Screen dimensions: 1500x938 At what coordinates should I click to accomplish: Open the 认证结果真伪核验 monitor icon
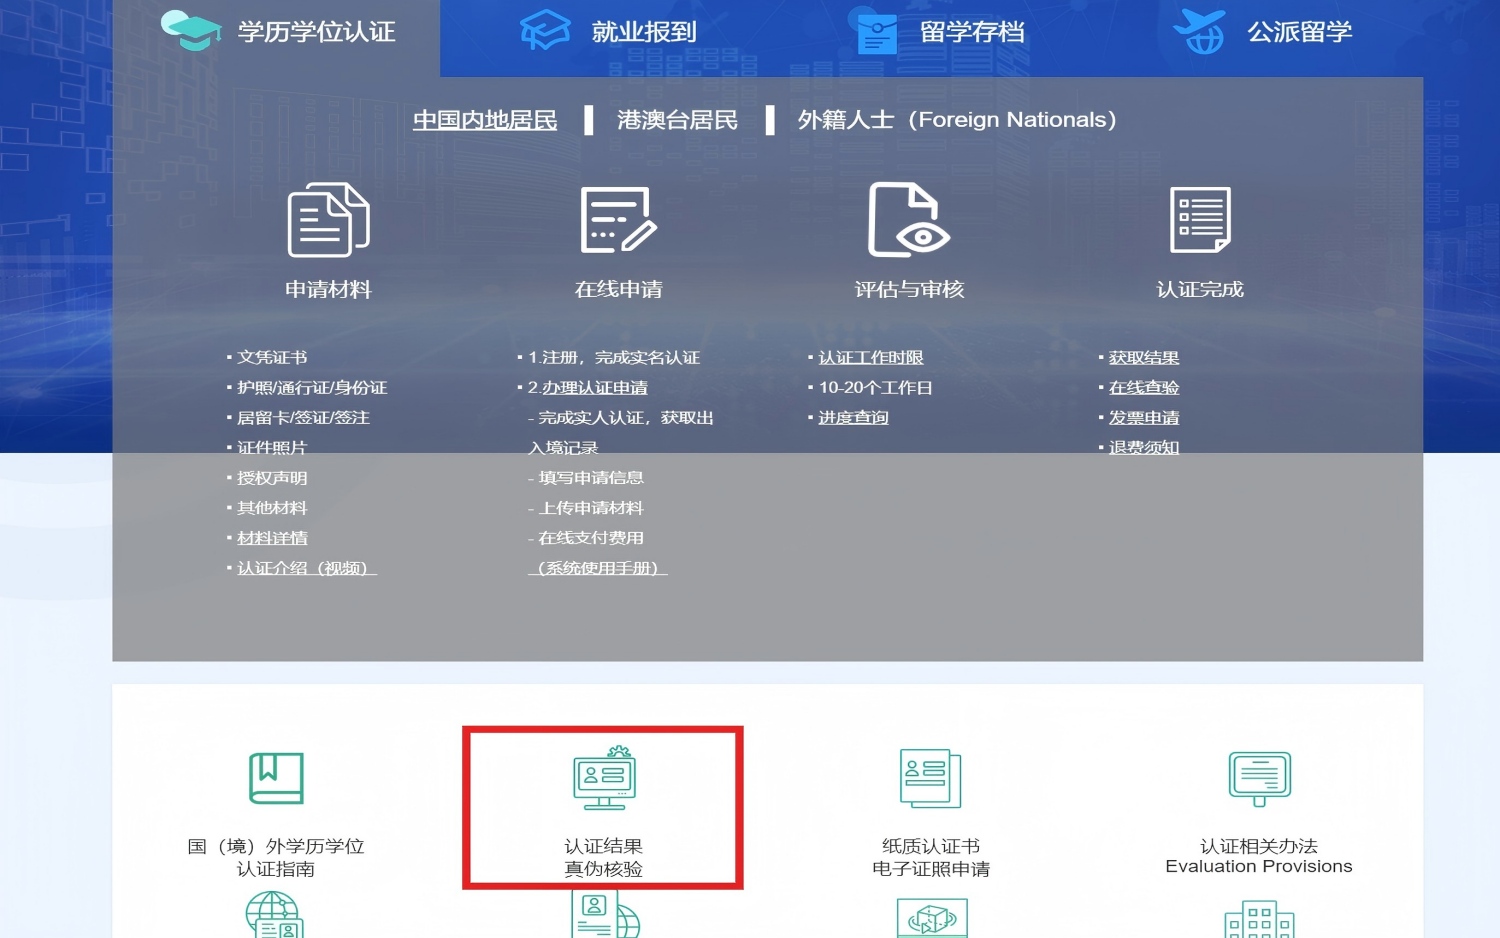pyautogui.click(x=604, y=778)
